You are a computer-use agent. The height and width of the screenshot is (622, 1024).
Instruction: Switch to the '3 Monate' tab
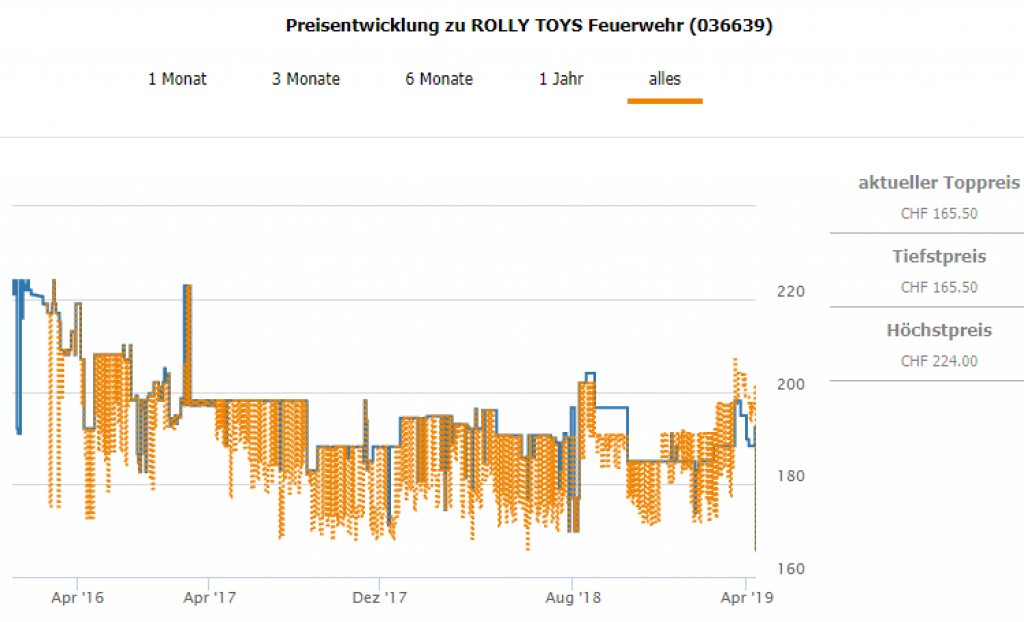coord(305,79)
